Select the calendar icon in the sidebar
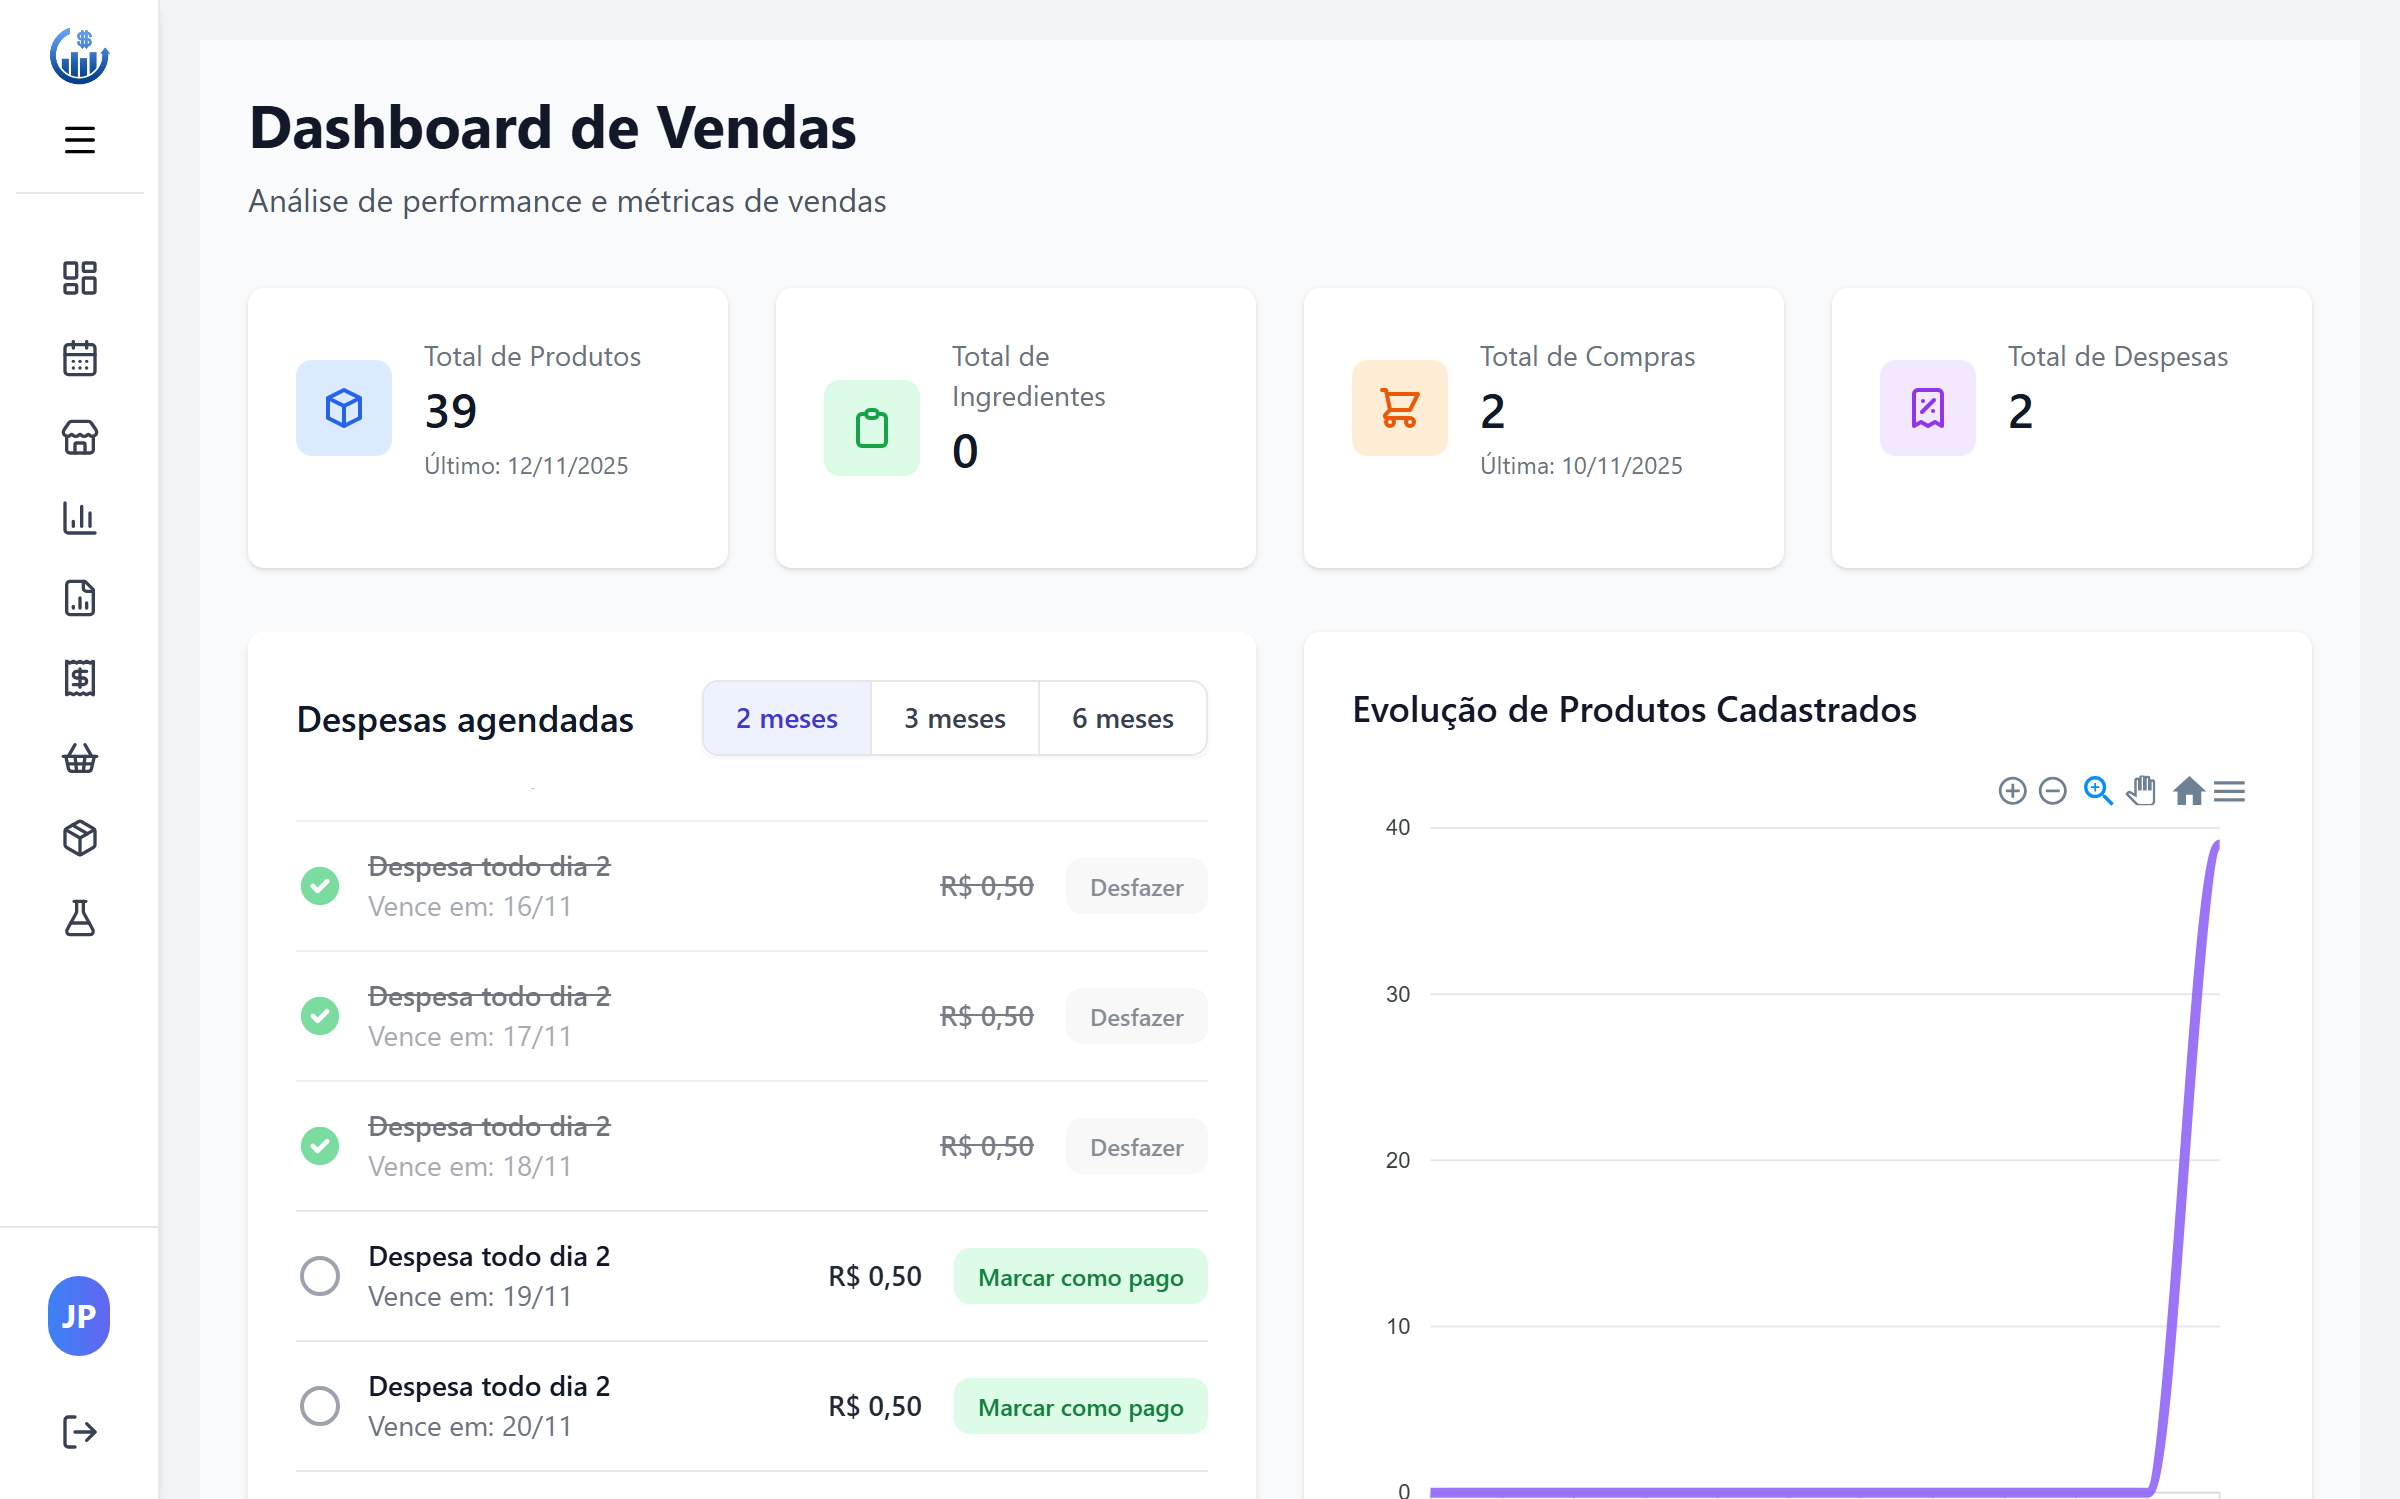The width and height of the screenshot is (2400, 1499). click(x=79, y=358)
